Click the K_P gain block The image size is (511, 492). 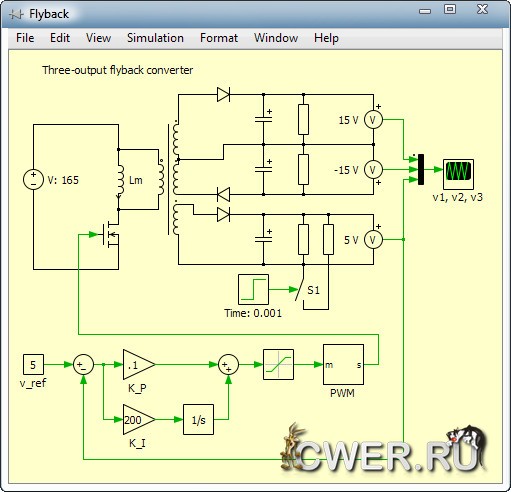(139, 364)
